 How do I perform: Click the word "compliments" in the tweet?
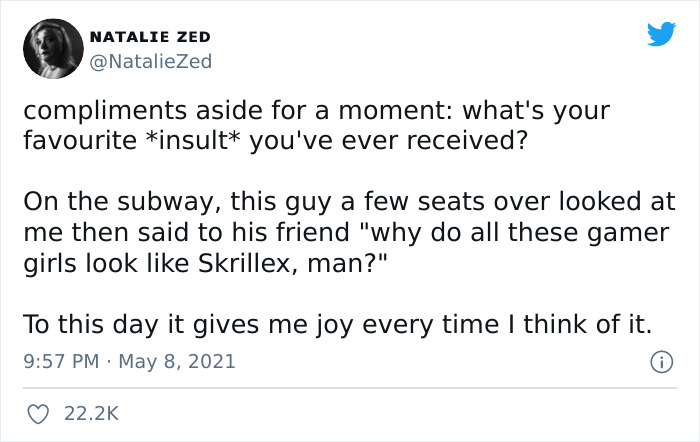pos(95,109)
